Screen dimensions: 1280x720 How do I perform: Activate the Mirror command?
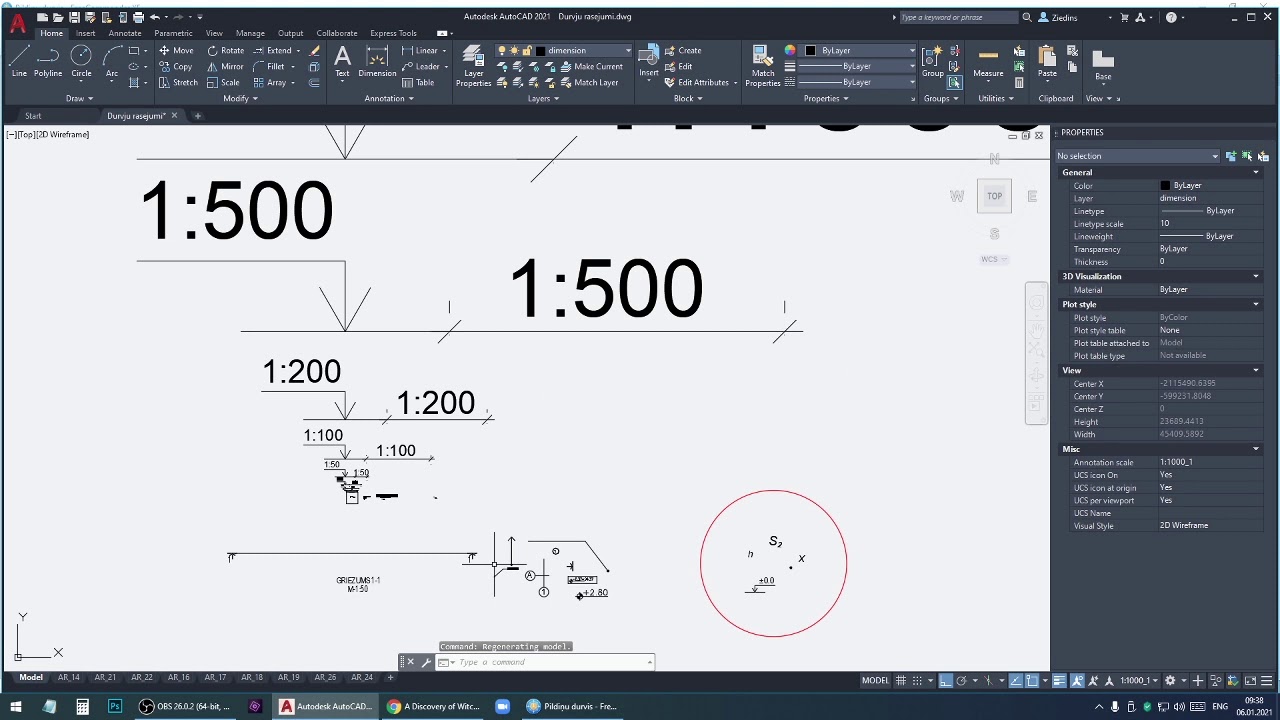tap(225, 66)
